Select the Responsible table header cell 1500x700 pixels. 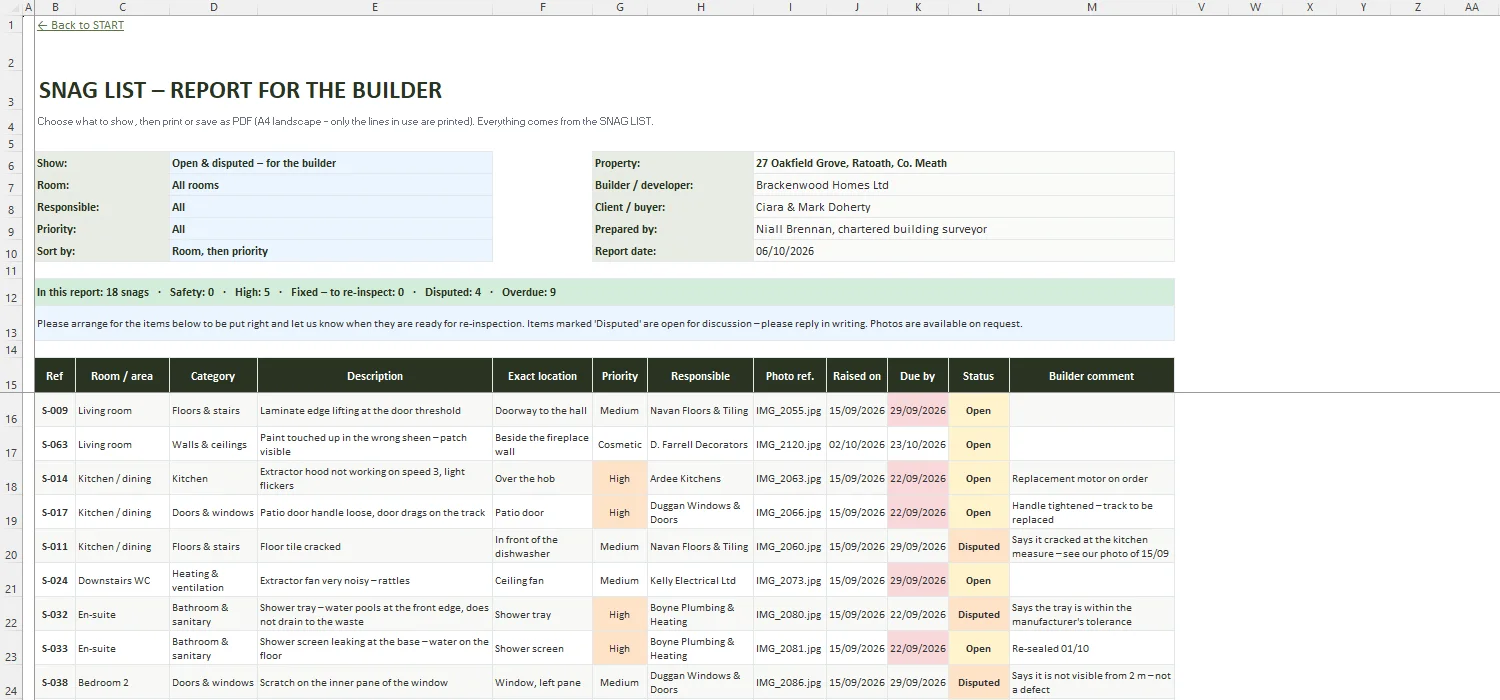point(700,376)
